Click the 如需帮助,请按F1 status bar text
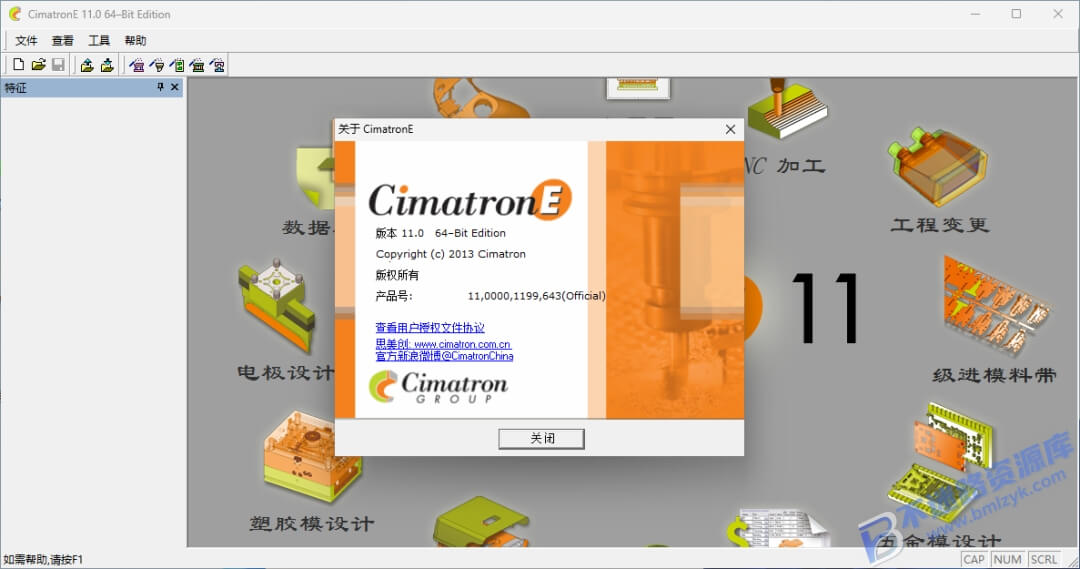 coord(43,559)
